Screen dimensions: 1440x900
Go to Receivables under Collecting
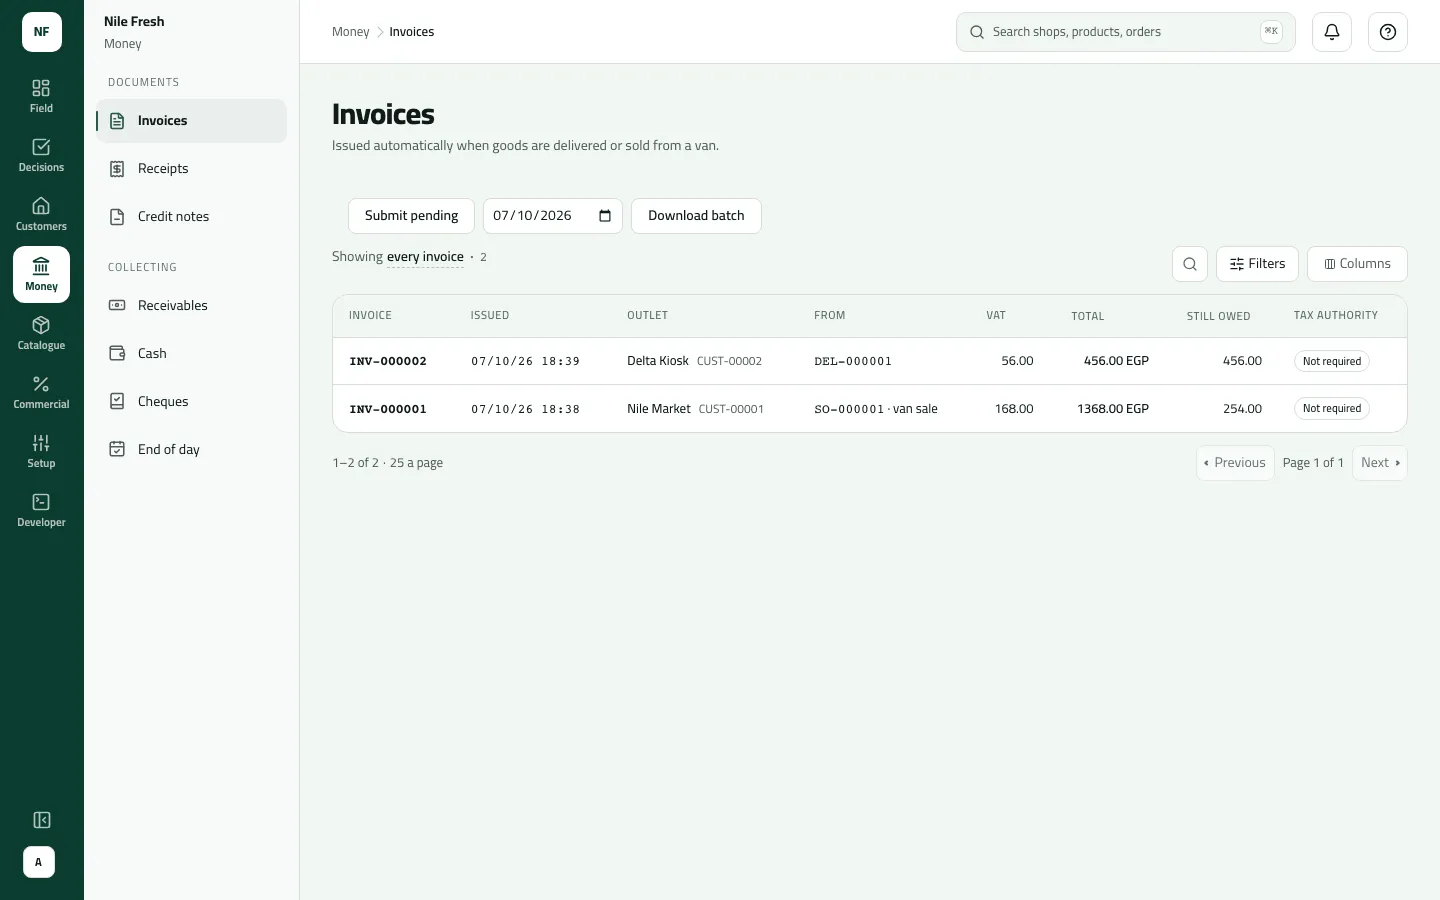(x=191, y=306)
